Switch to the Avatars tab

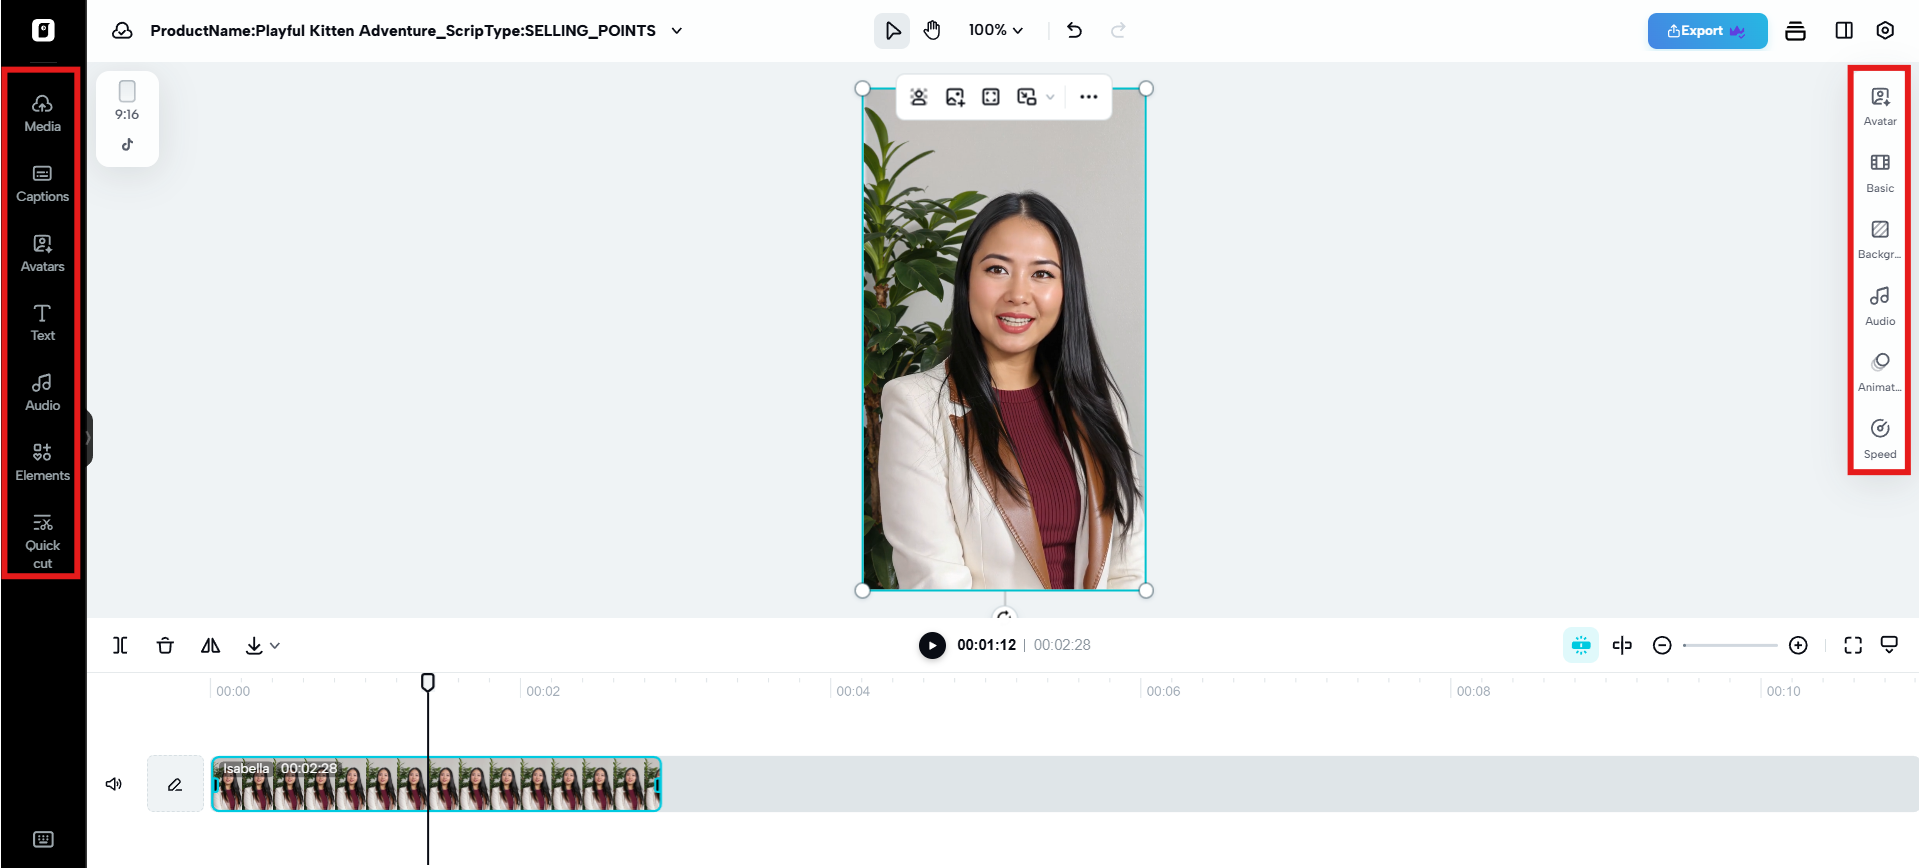[42, 253]
